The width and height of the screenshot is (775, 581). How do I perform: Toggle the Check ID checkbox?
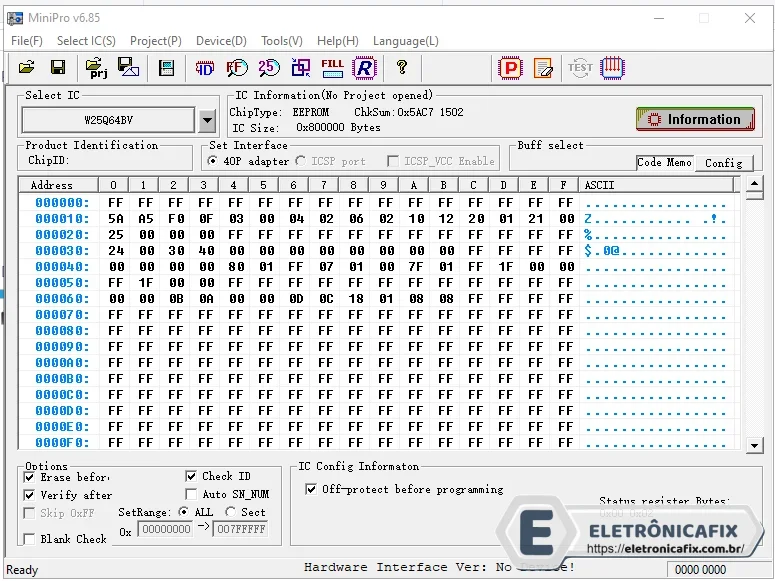pyautogui.click(x=191, y=476)
